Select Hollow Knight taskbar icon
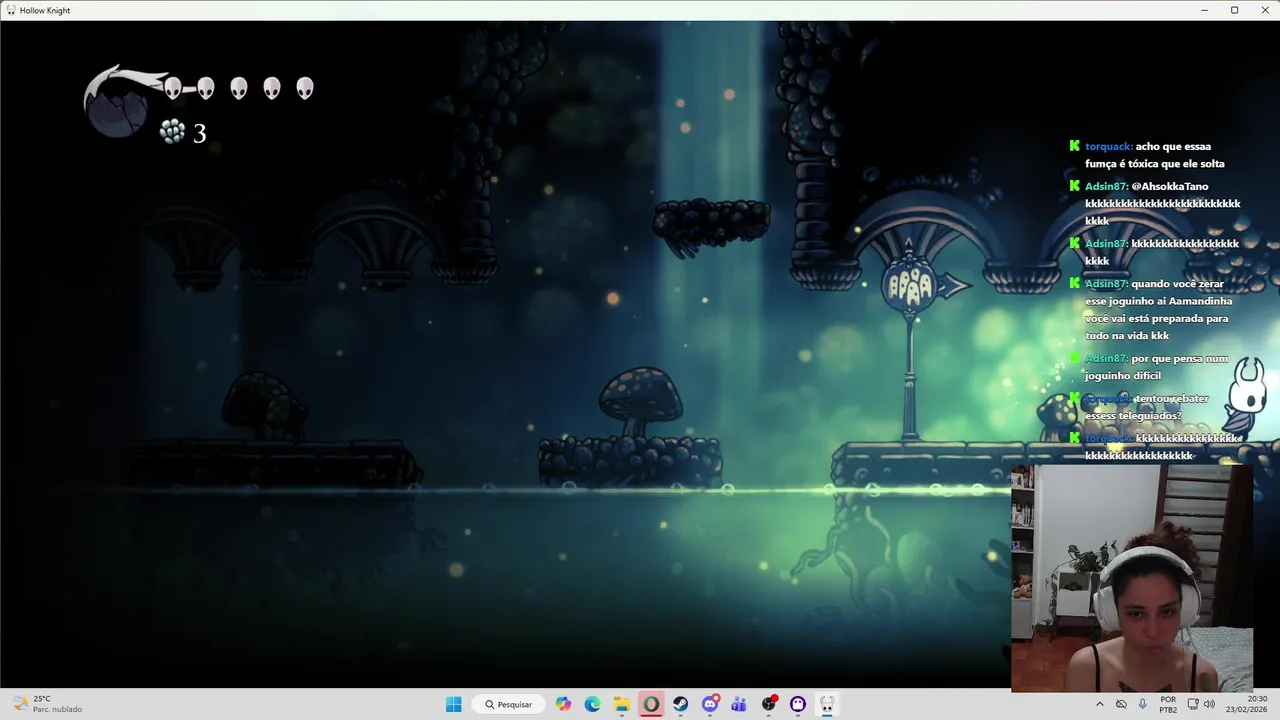The image size is (1280, 720). [x=827, y=704]
